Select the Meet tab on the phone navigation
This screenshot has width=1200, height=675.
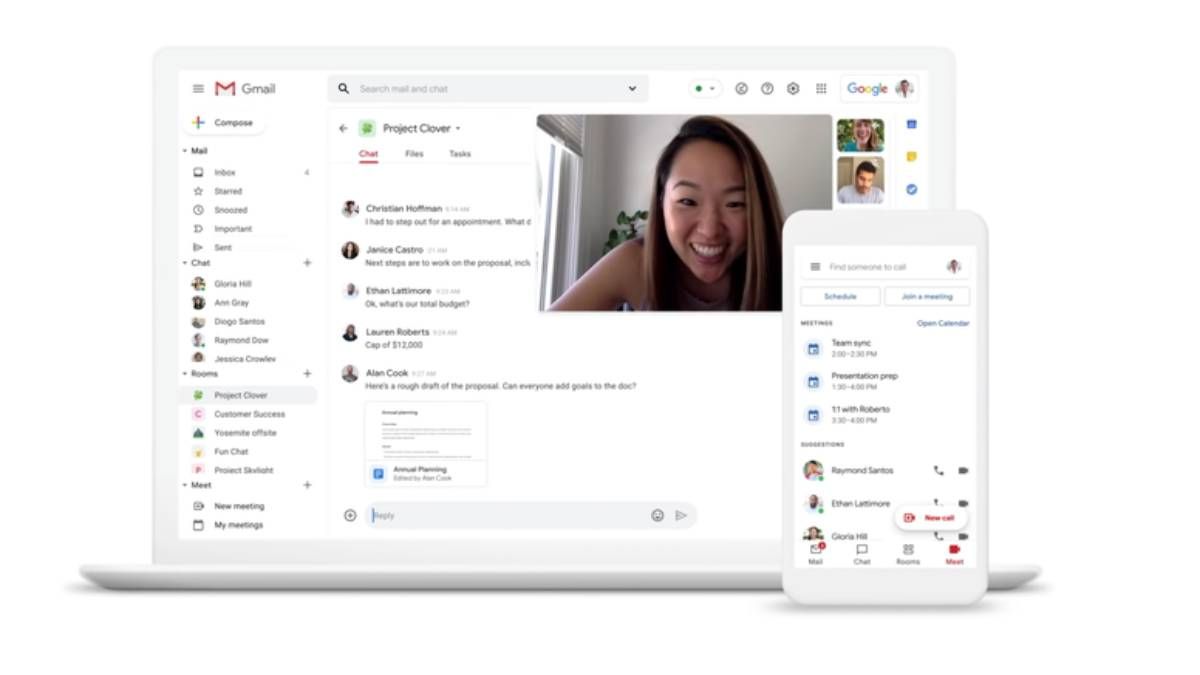coord(953,554)
